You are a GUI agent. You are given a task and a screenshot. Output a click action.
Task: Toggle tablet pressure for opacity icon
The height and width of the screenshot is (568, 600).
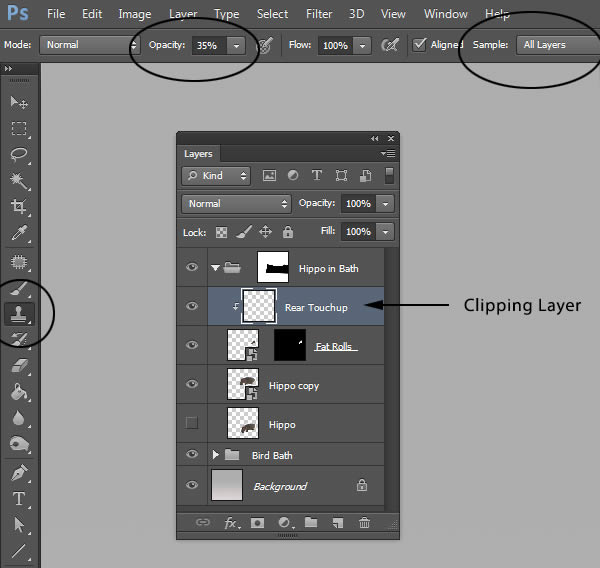264,45
